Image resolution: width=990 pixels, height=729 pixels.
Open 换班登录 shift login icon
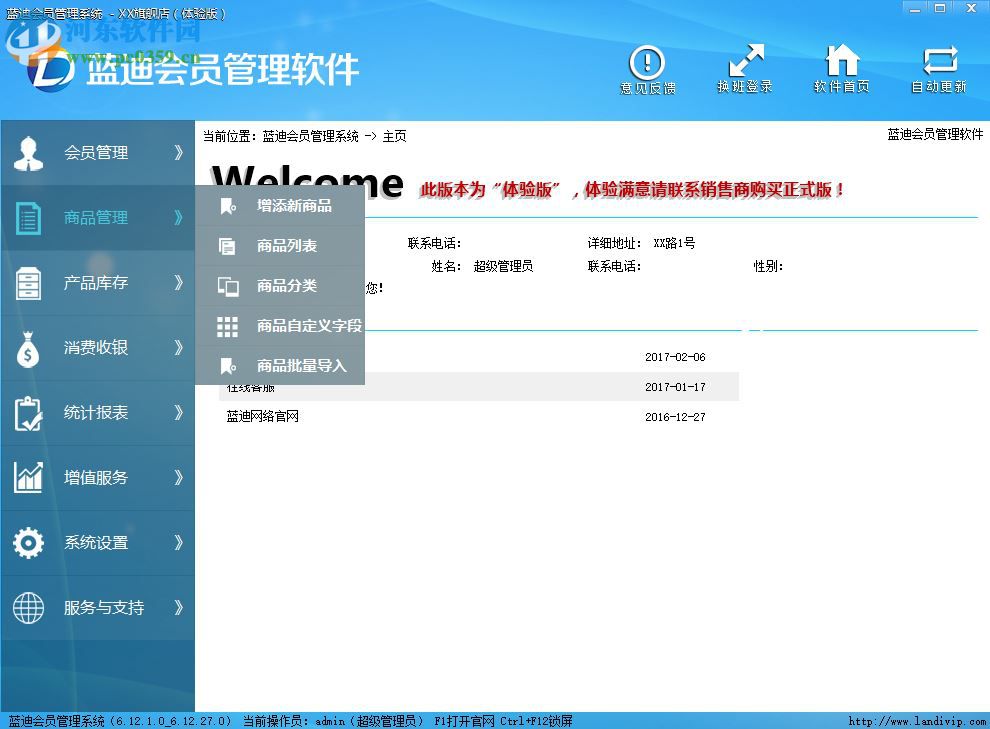(745, 67)
